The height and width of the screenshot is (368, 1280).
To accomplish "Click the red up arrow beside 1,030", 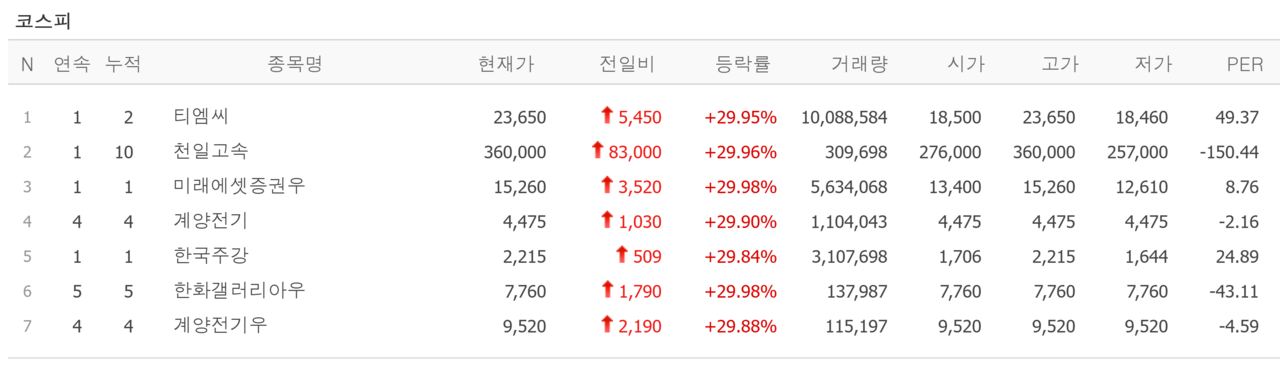I will [606, 220].
